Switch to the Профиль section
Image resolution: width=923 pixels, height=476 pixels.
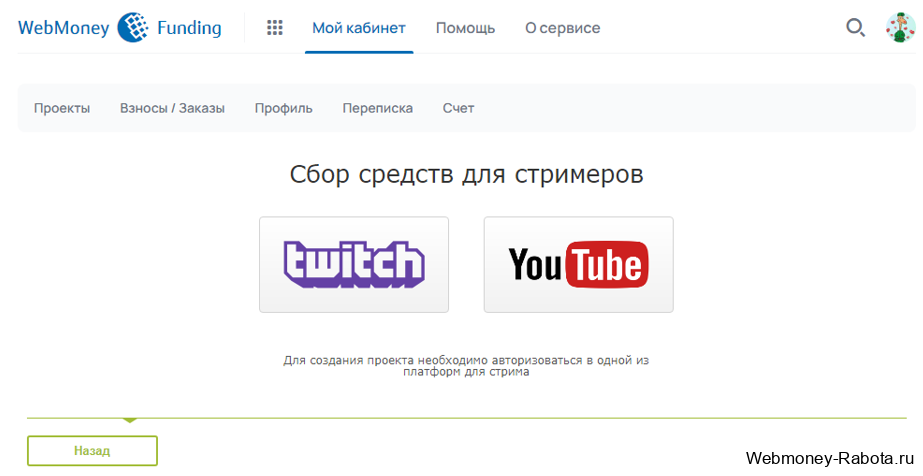[x=283, y=108]
